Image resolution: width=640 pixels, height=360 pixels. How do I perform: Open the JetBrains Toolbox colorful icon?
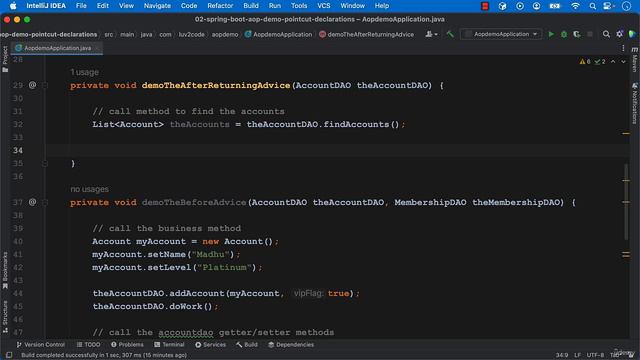pos(632,34)
